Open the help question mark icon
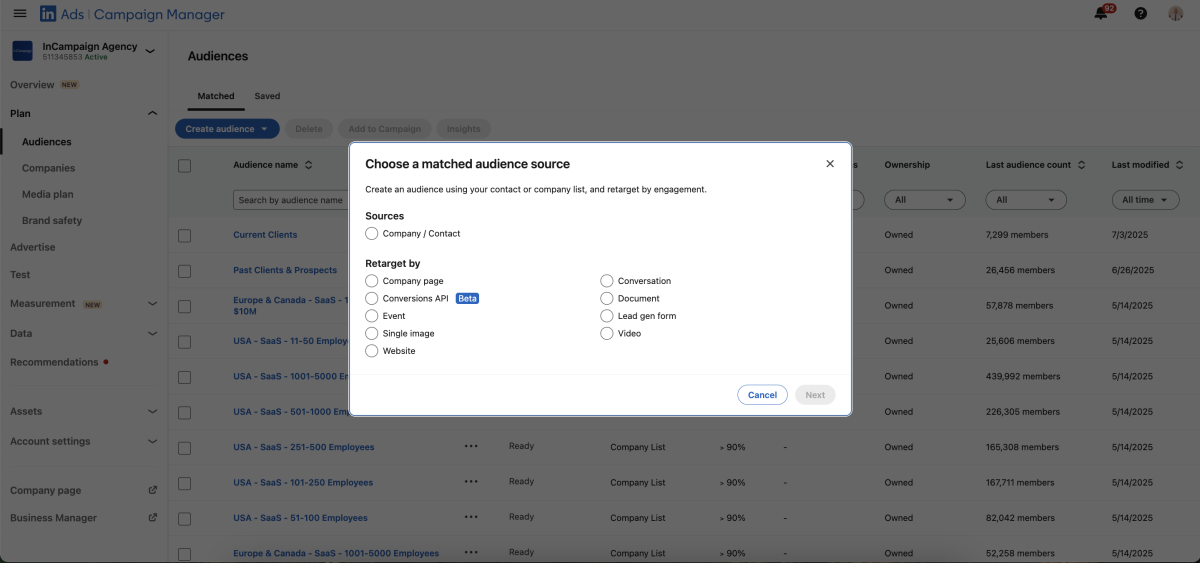The width and height of the screenshot is (1200, 563). click(1141, 14)
